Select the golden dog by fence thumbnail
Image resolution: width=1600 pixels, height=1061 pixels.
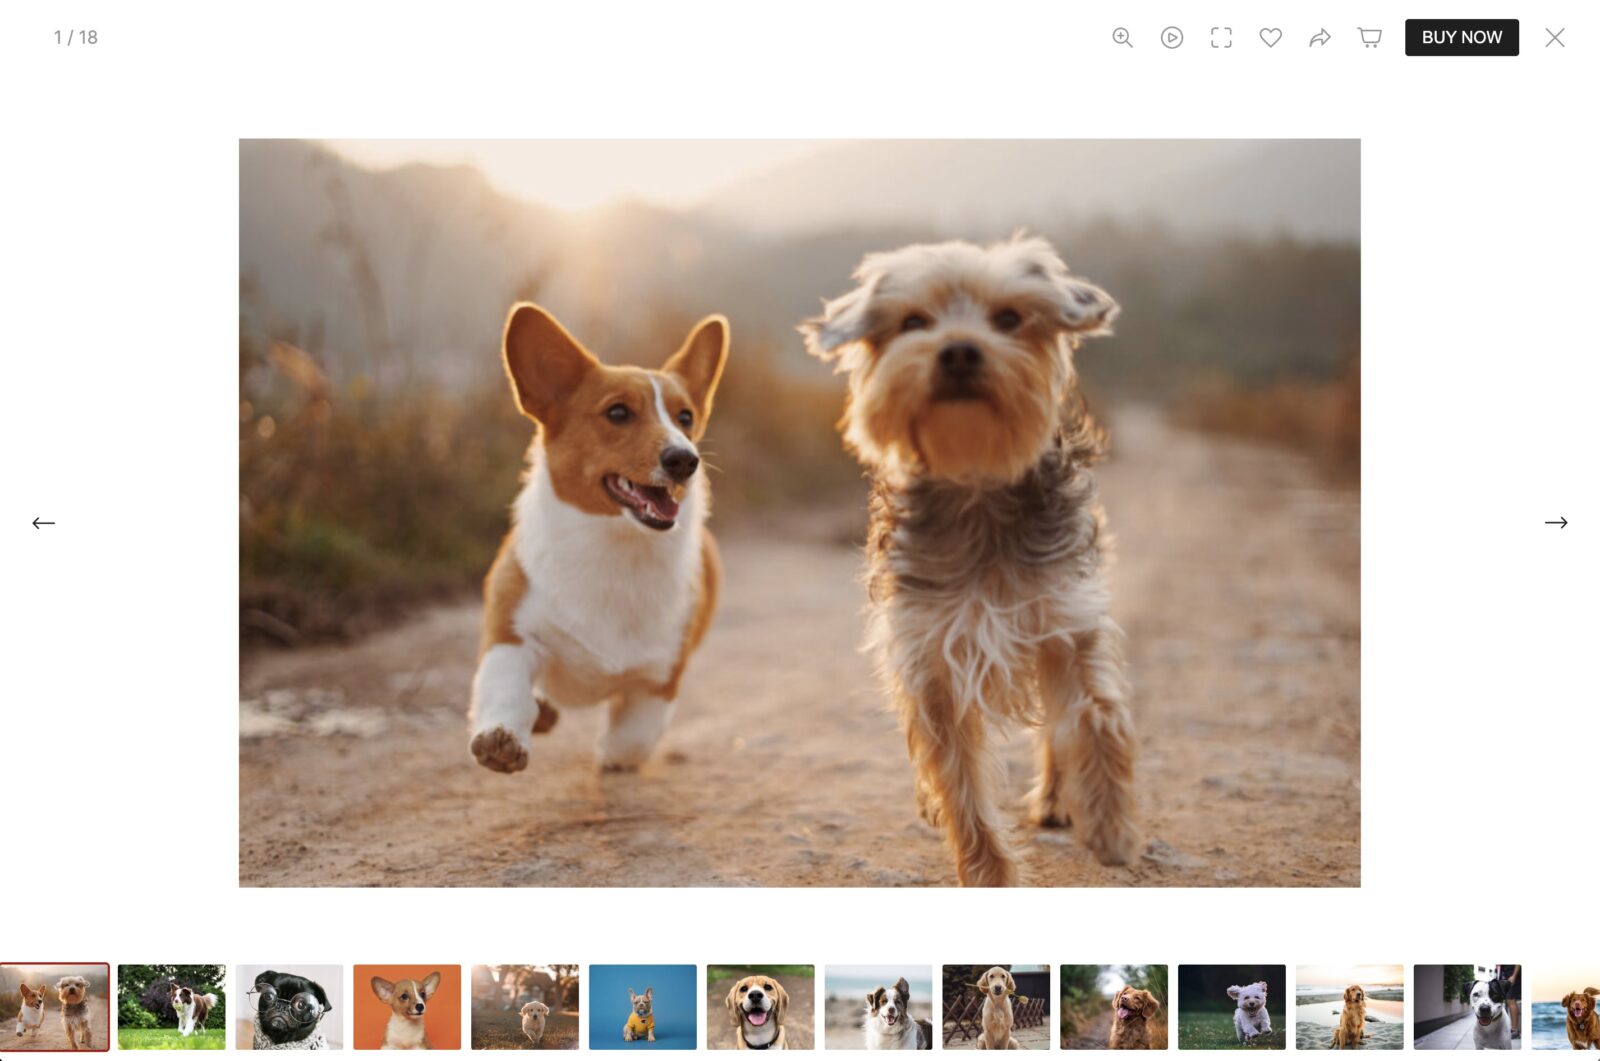[996, 1007]
